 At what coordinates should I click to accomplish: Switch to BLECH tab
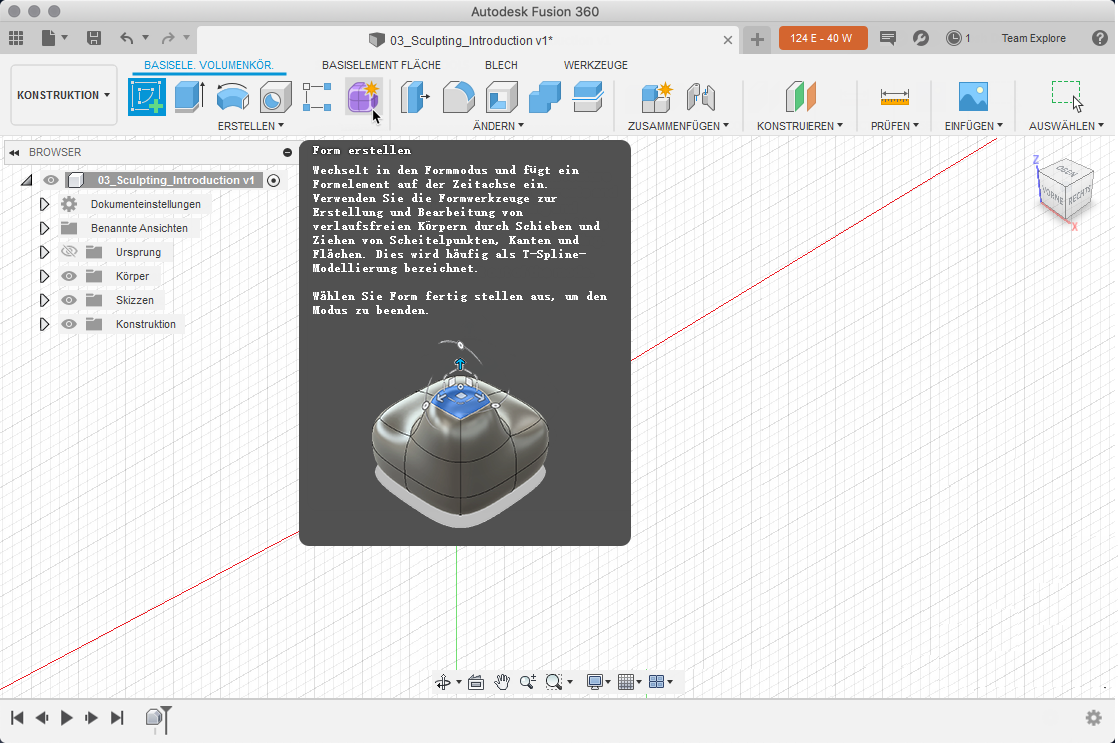click(501, 65)
